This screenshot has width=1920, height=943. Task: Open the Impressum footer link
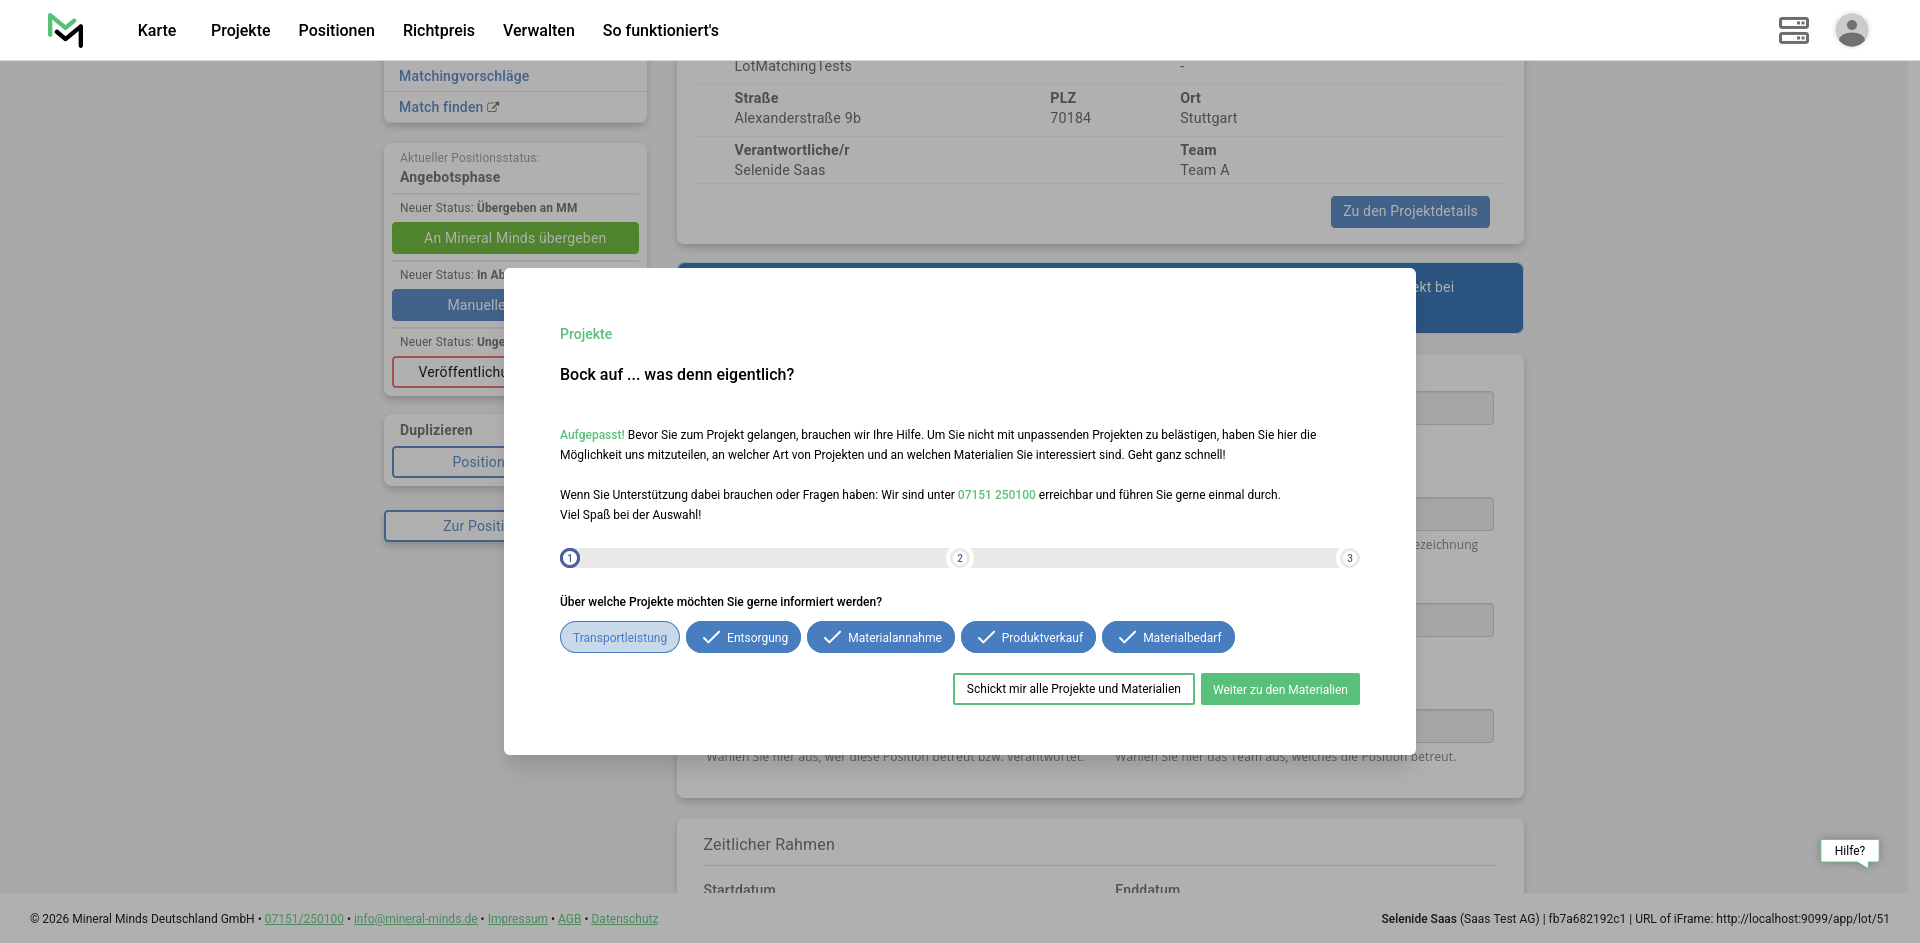tap(517, 919)
